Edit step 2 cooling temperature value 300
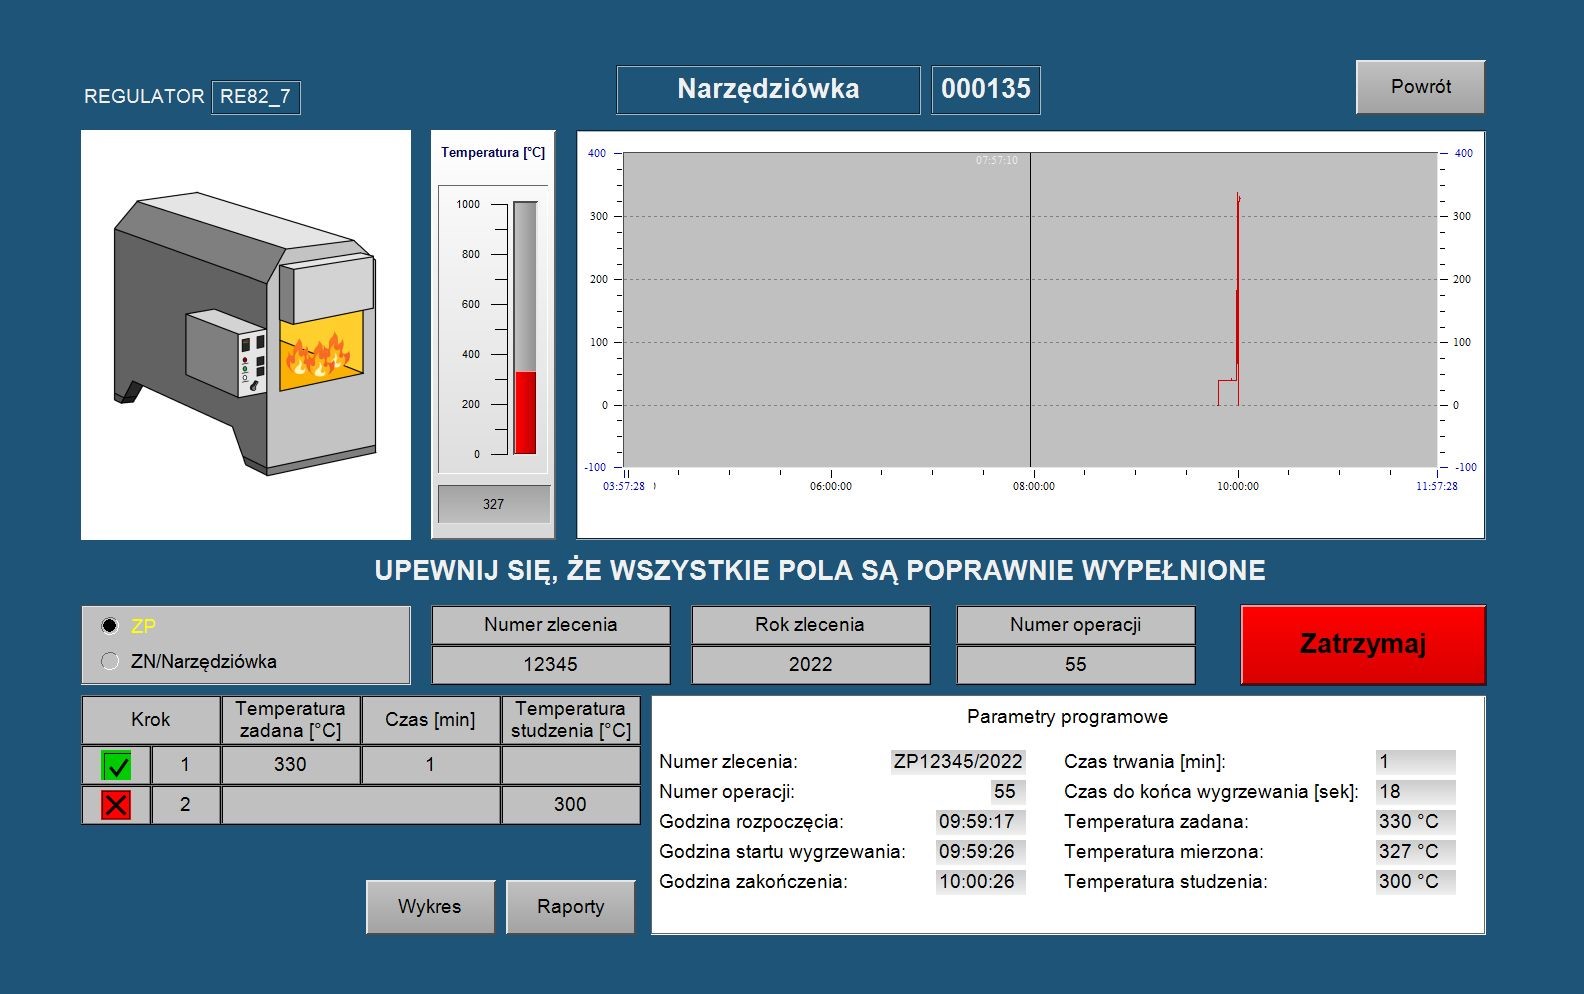 coord(570,805)
